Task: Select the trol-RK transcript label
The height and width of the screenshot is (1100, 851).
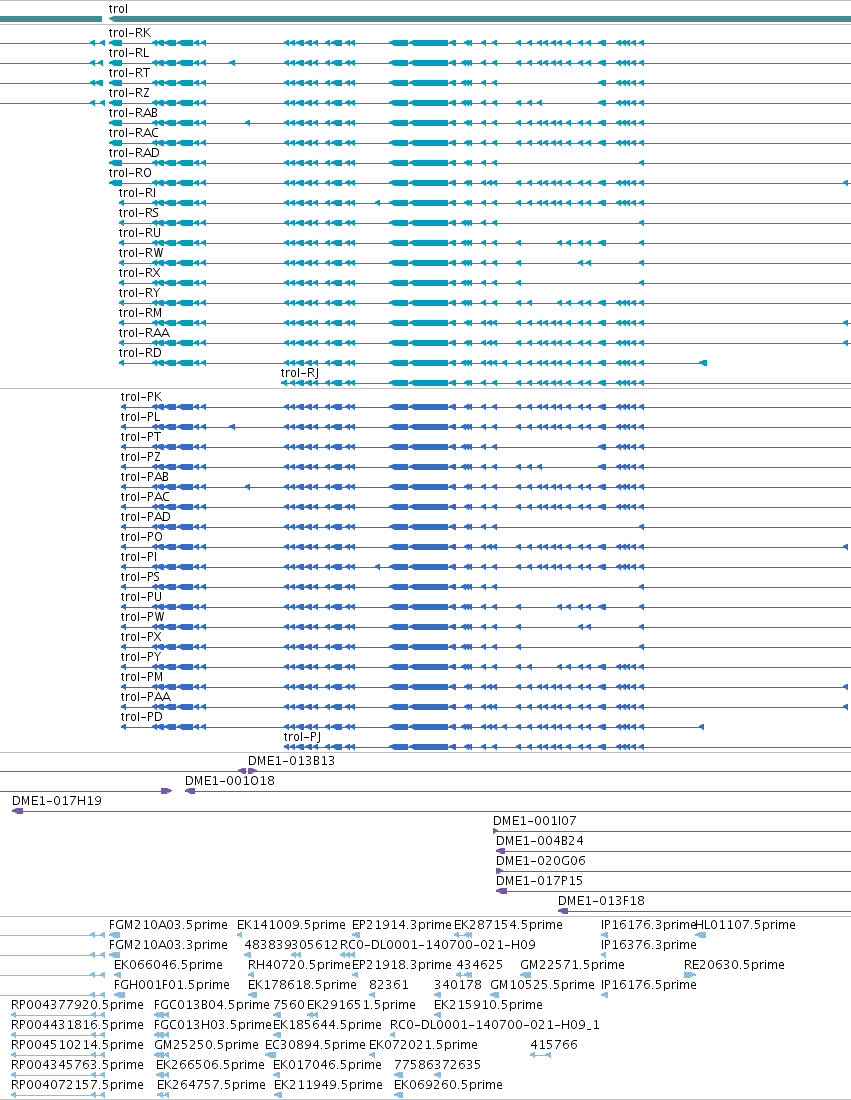Action: coord(130,32)
